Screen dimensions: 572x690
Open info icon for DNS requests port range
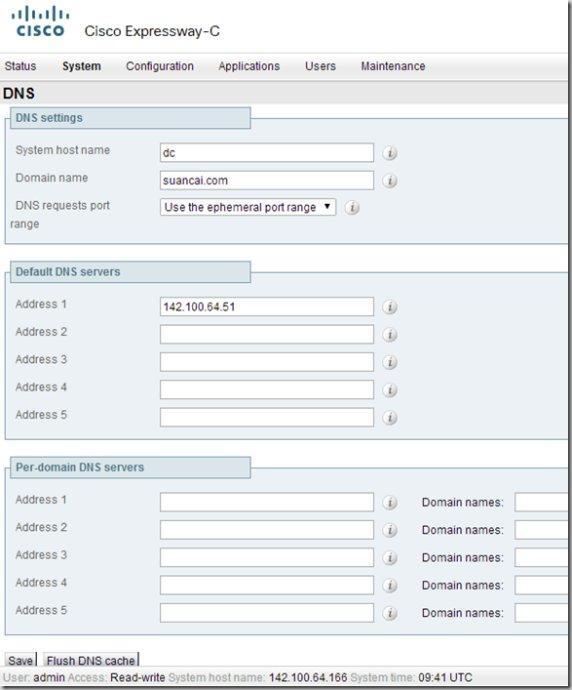click(x=352, y=208)
